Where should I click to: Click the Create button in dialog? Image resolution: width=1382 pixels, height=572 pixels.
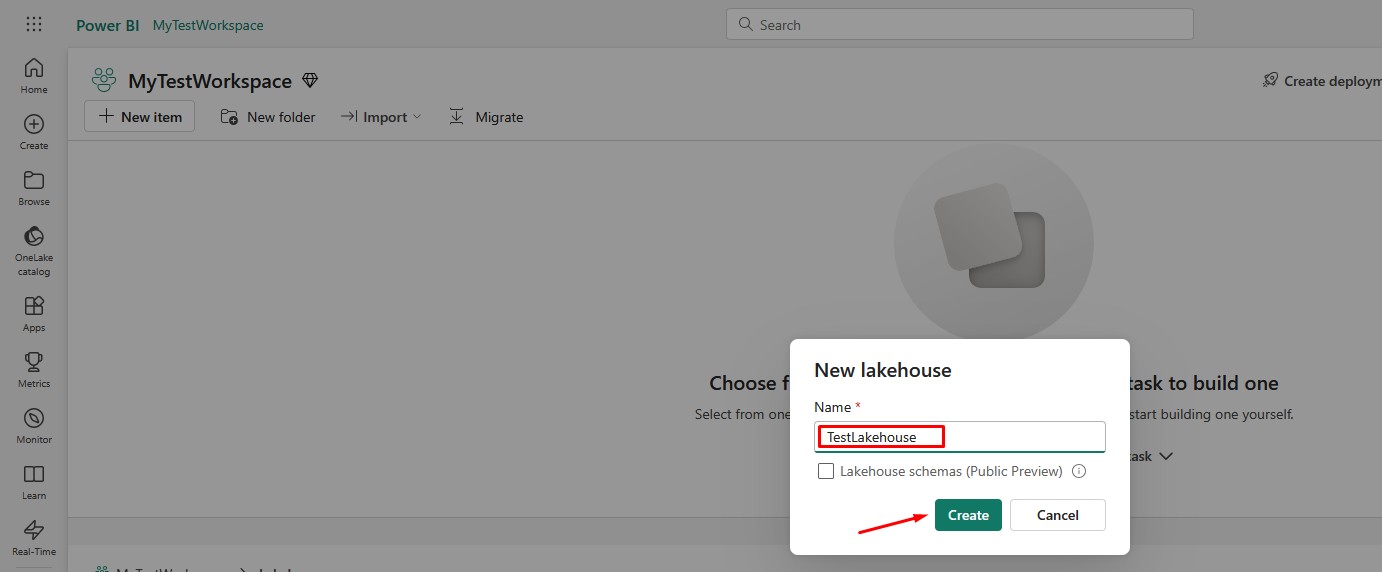968,515
